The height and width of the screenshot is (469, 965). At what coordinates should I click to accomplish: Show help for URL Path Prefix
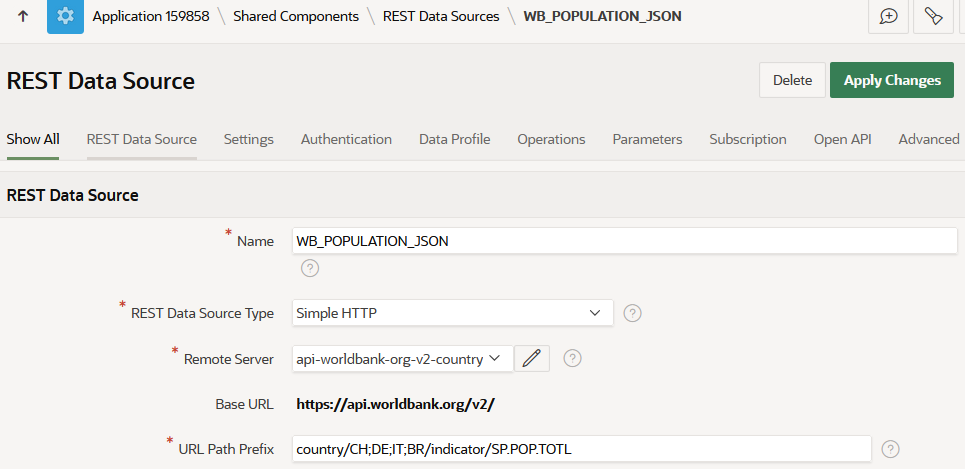pyautogui.click(x=891, y=449)
